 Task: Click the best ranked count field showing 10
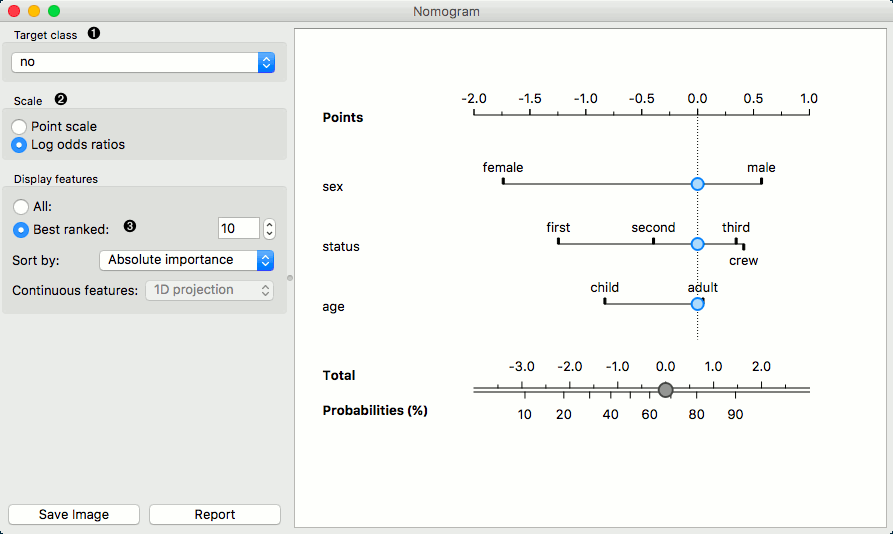point(238,229)
